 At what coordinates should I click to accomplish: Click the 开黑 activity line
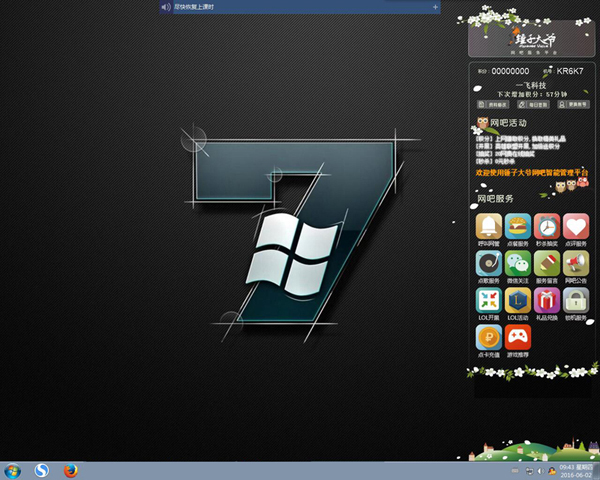pyautogui.click(x=517, y=146)
